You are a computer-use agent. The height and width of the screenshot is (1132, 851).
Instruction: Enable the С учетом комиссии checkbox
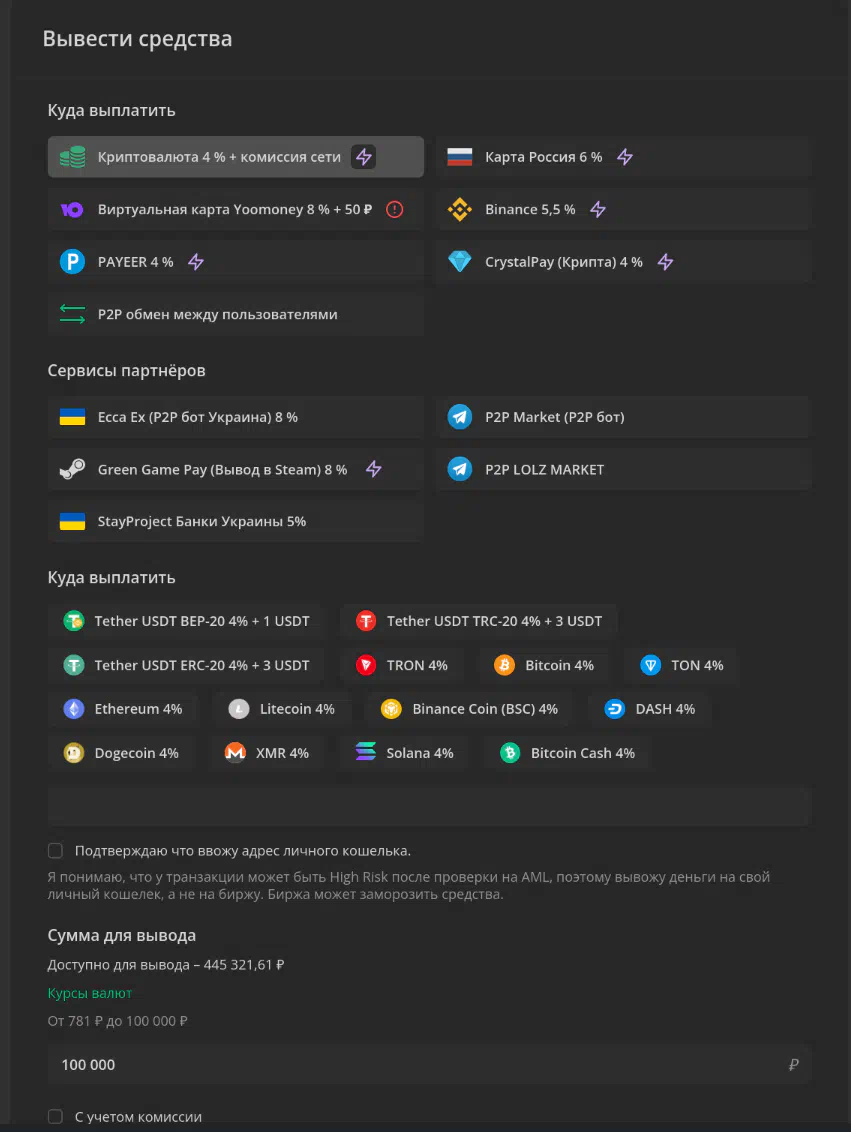coord(56,1116)
